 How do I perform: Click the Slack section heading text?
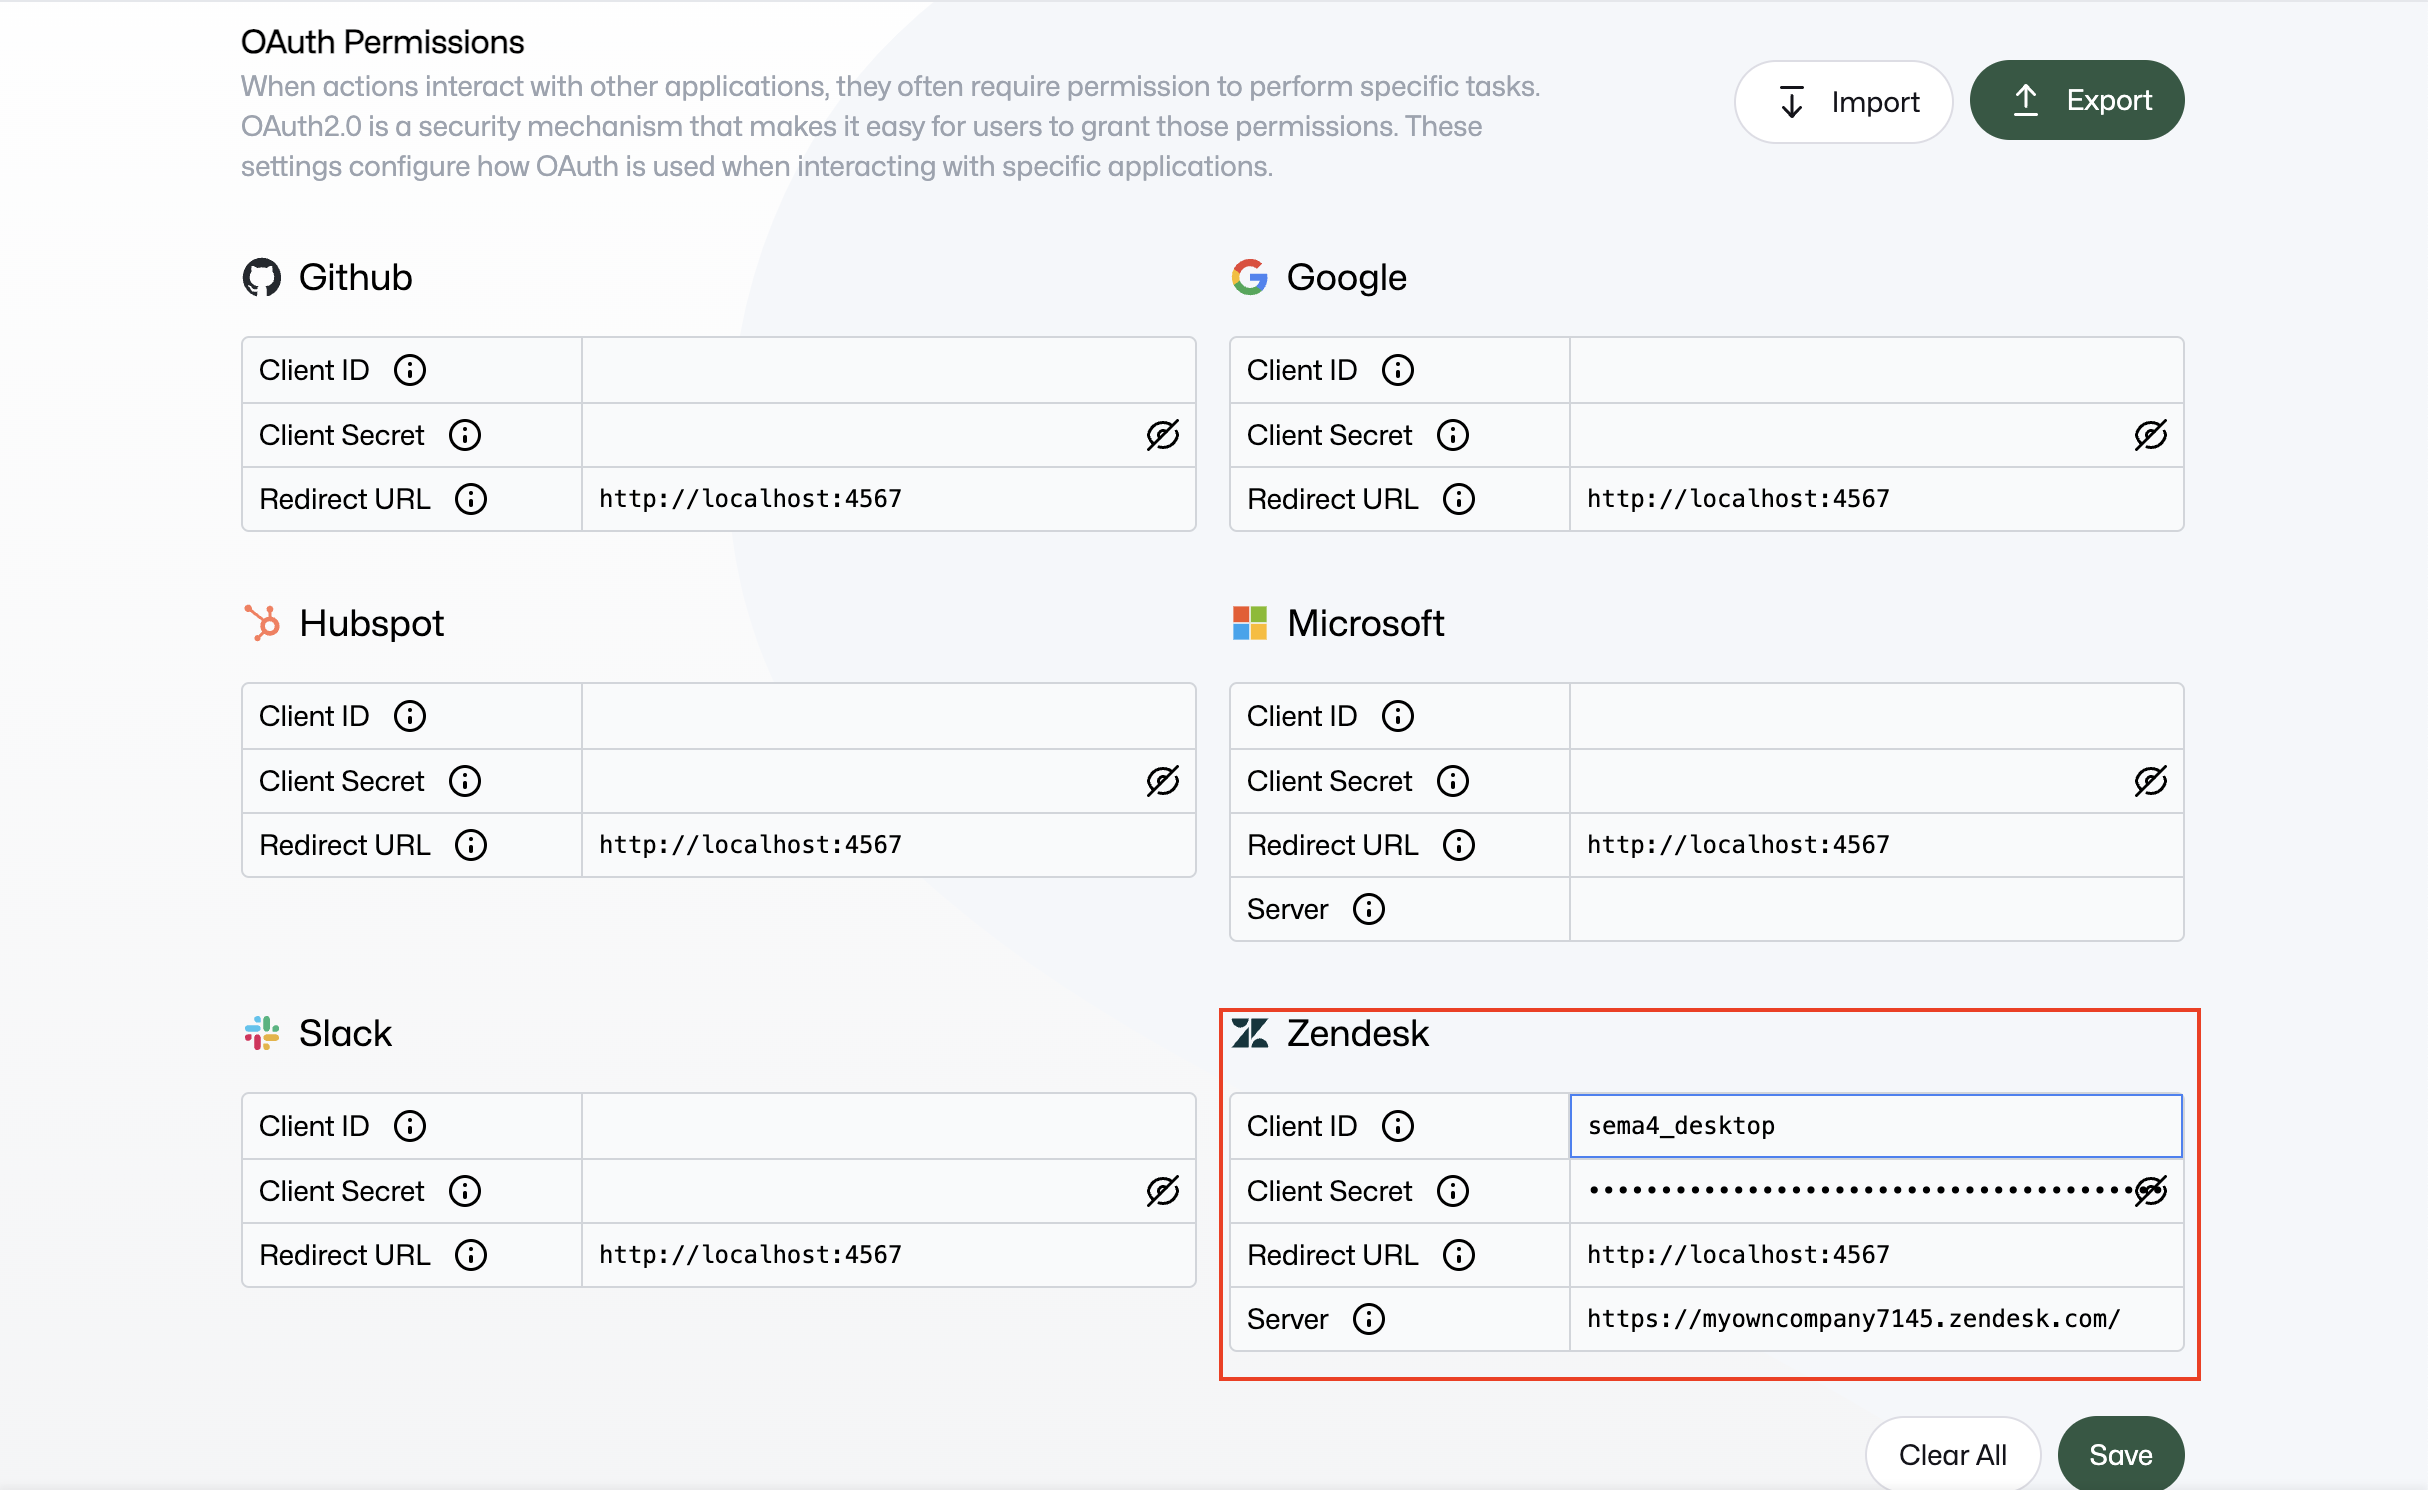[345, 1033]
